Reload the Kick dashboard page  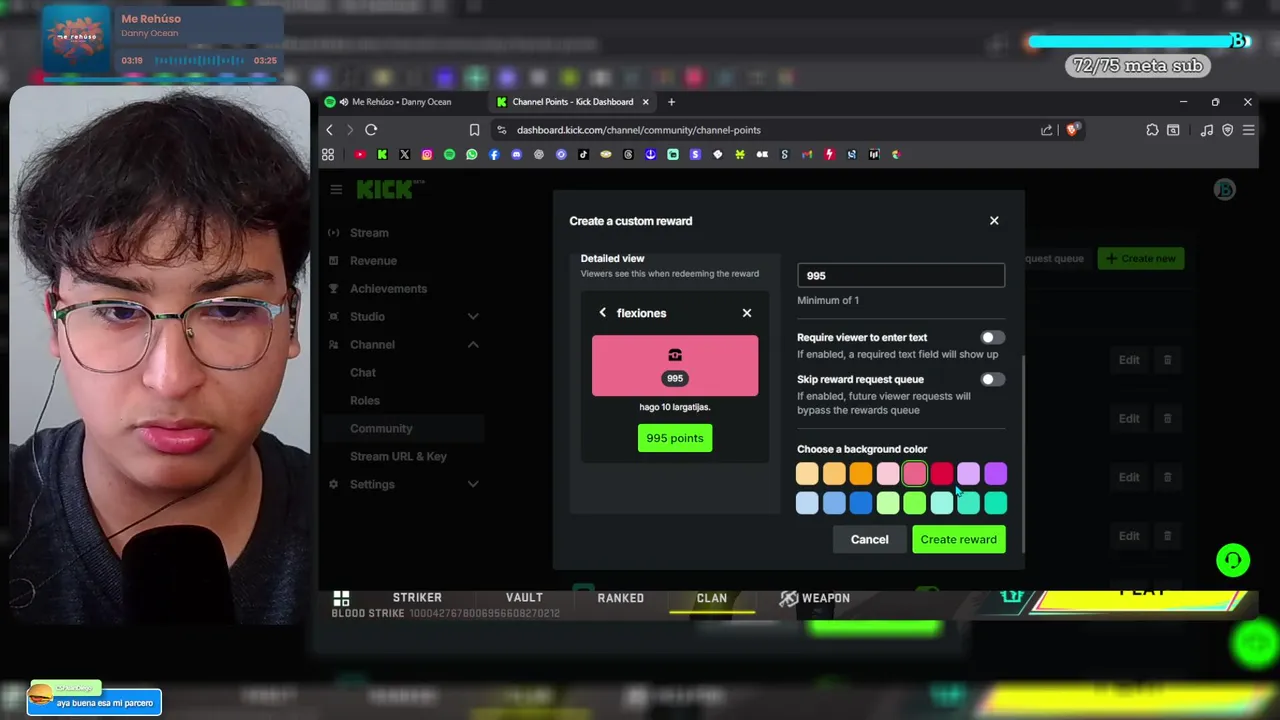coord(371,130)
